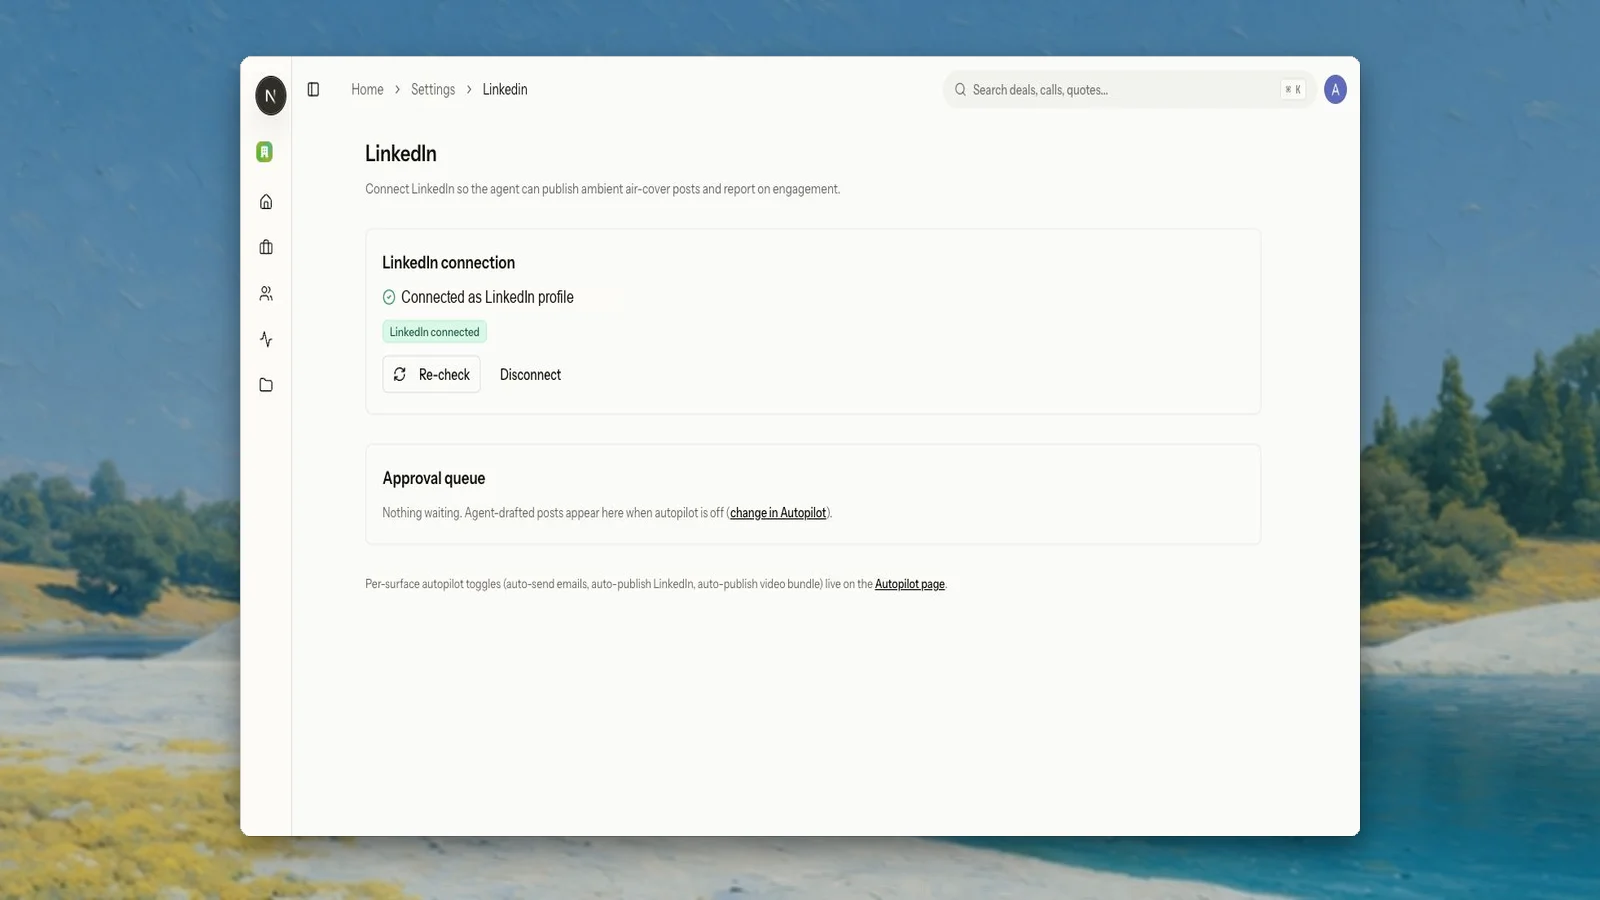
Task: Open the folder icon in sidebar
Action: pos(266,385)
